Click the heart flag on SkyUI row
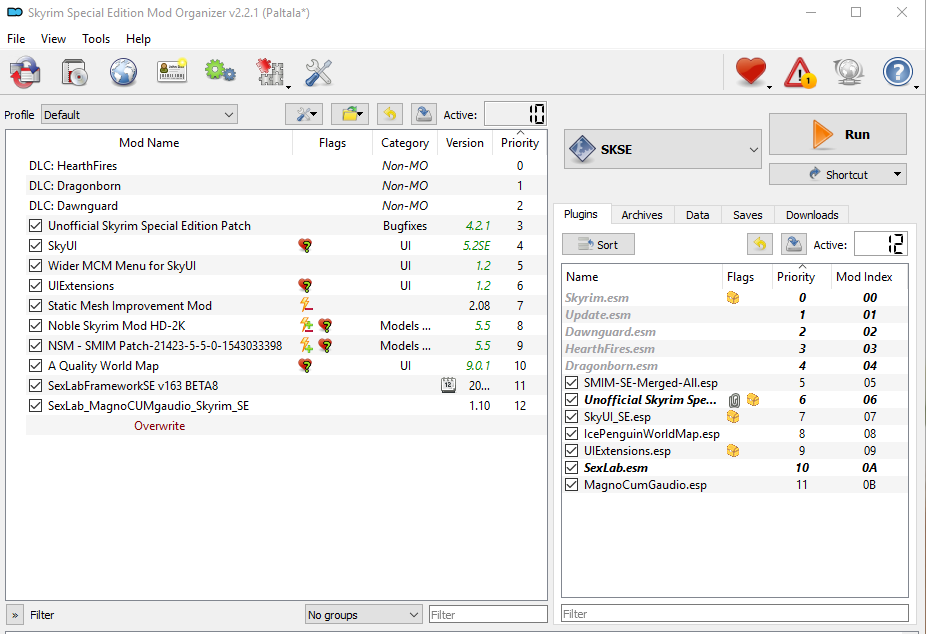This screenshot has height=634, width=926. tap(305, 246)
